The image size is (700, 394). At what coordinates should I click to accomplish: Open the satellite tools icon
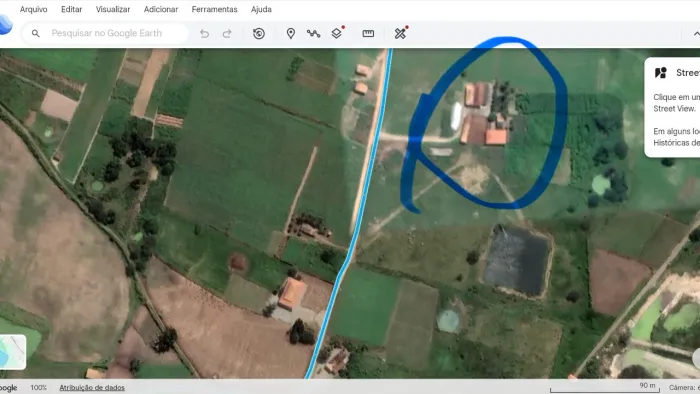pyautogui.click(x=400, y=33)
